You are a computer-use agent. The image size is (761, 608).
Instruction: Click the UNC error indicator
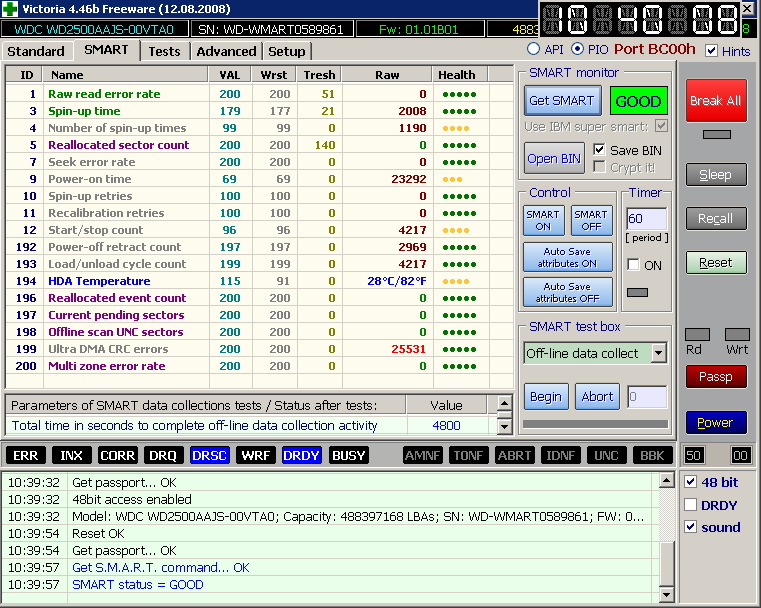click(x=606, y=455)
